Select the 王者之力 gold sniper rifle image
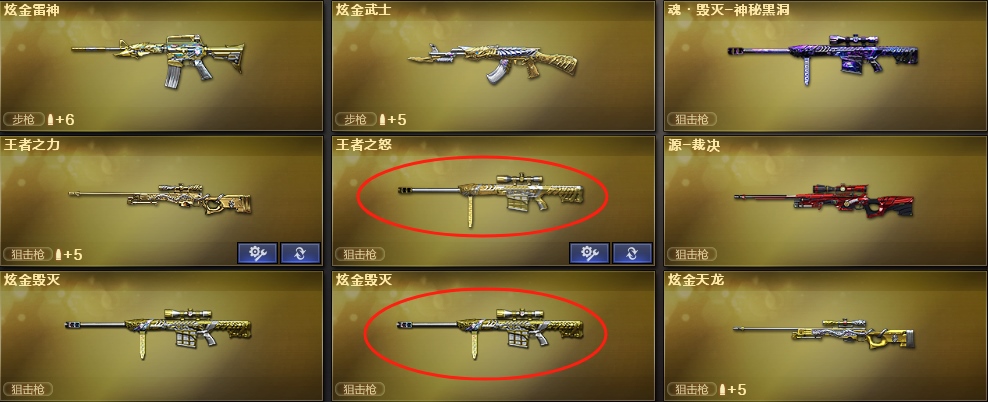988x402 pixels. point(160,198)
